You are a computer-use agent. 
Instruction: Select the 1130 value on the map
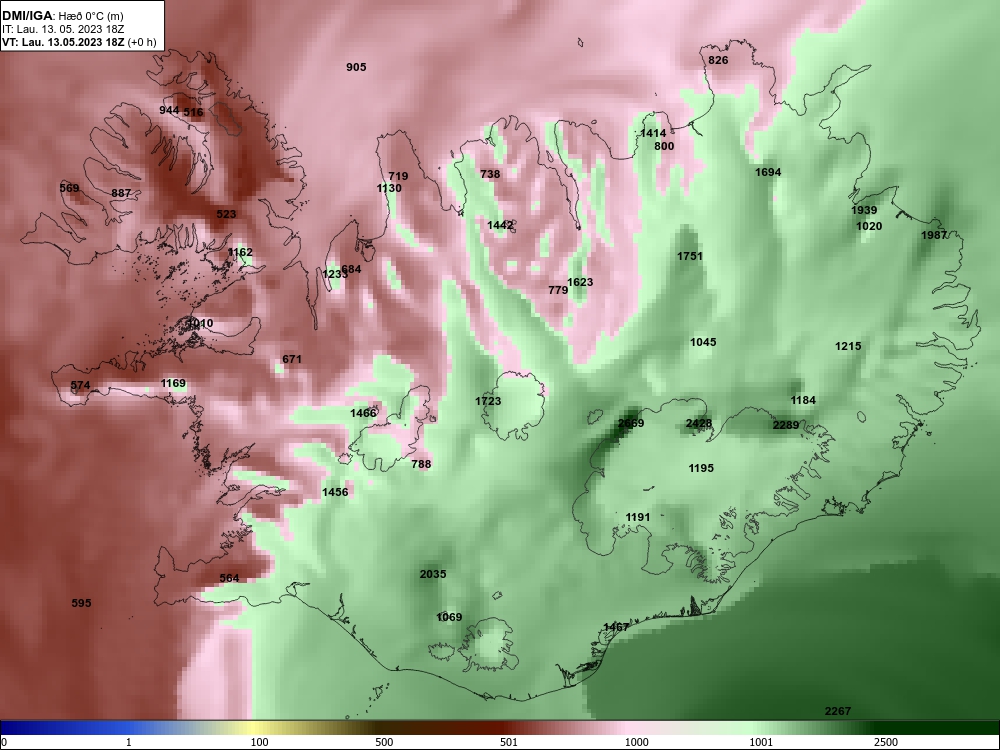pyautogui.click(x=389, y=188)
